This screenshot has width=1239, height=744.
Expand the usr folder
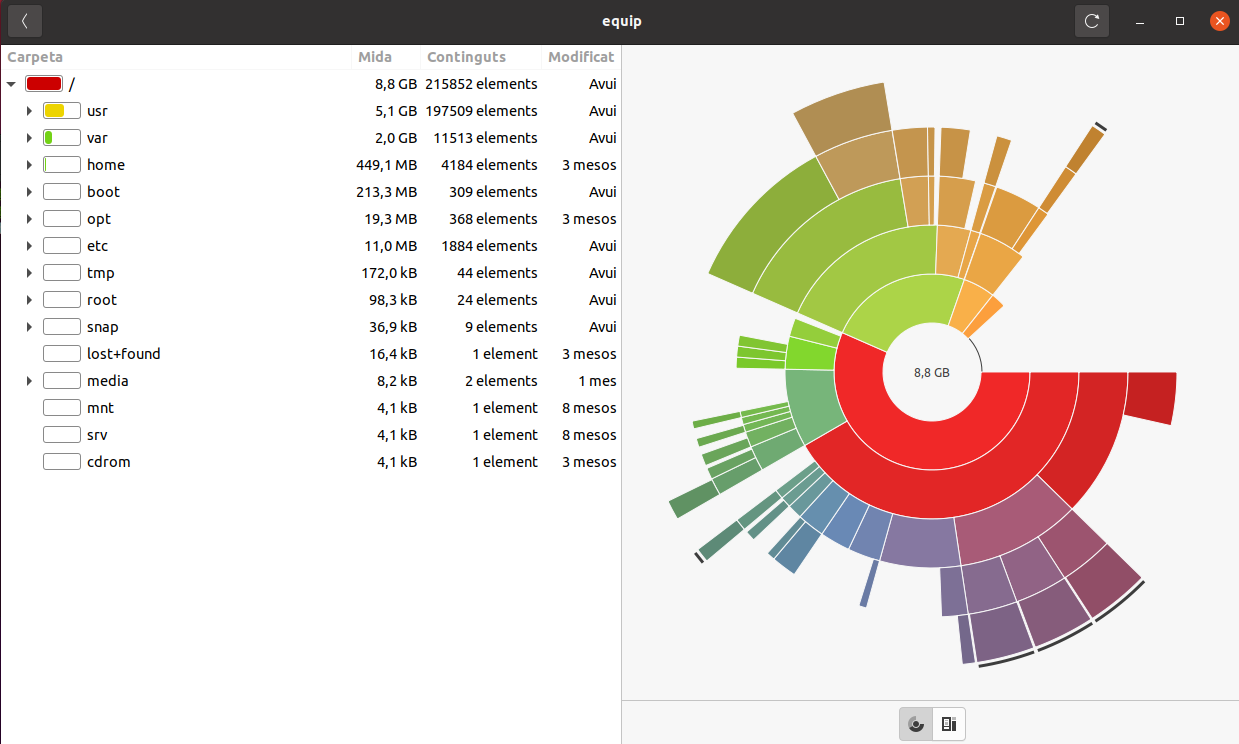click(x=29, y=111)
